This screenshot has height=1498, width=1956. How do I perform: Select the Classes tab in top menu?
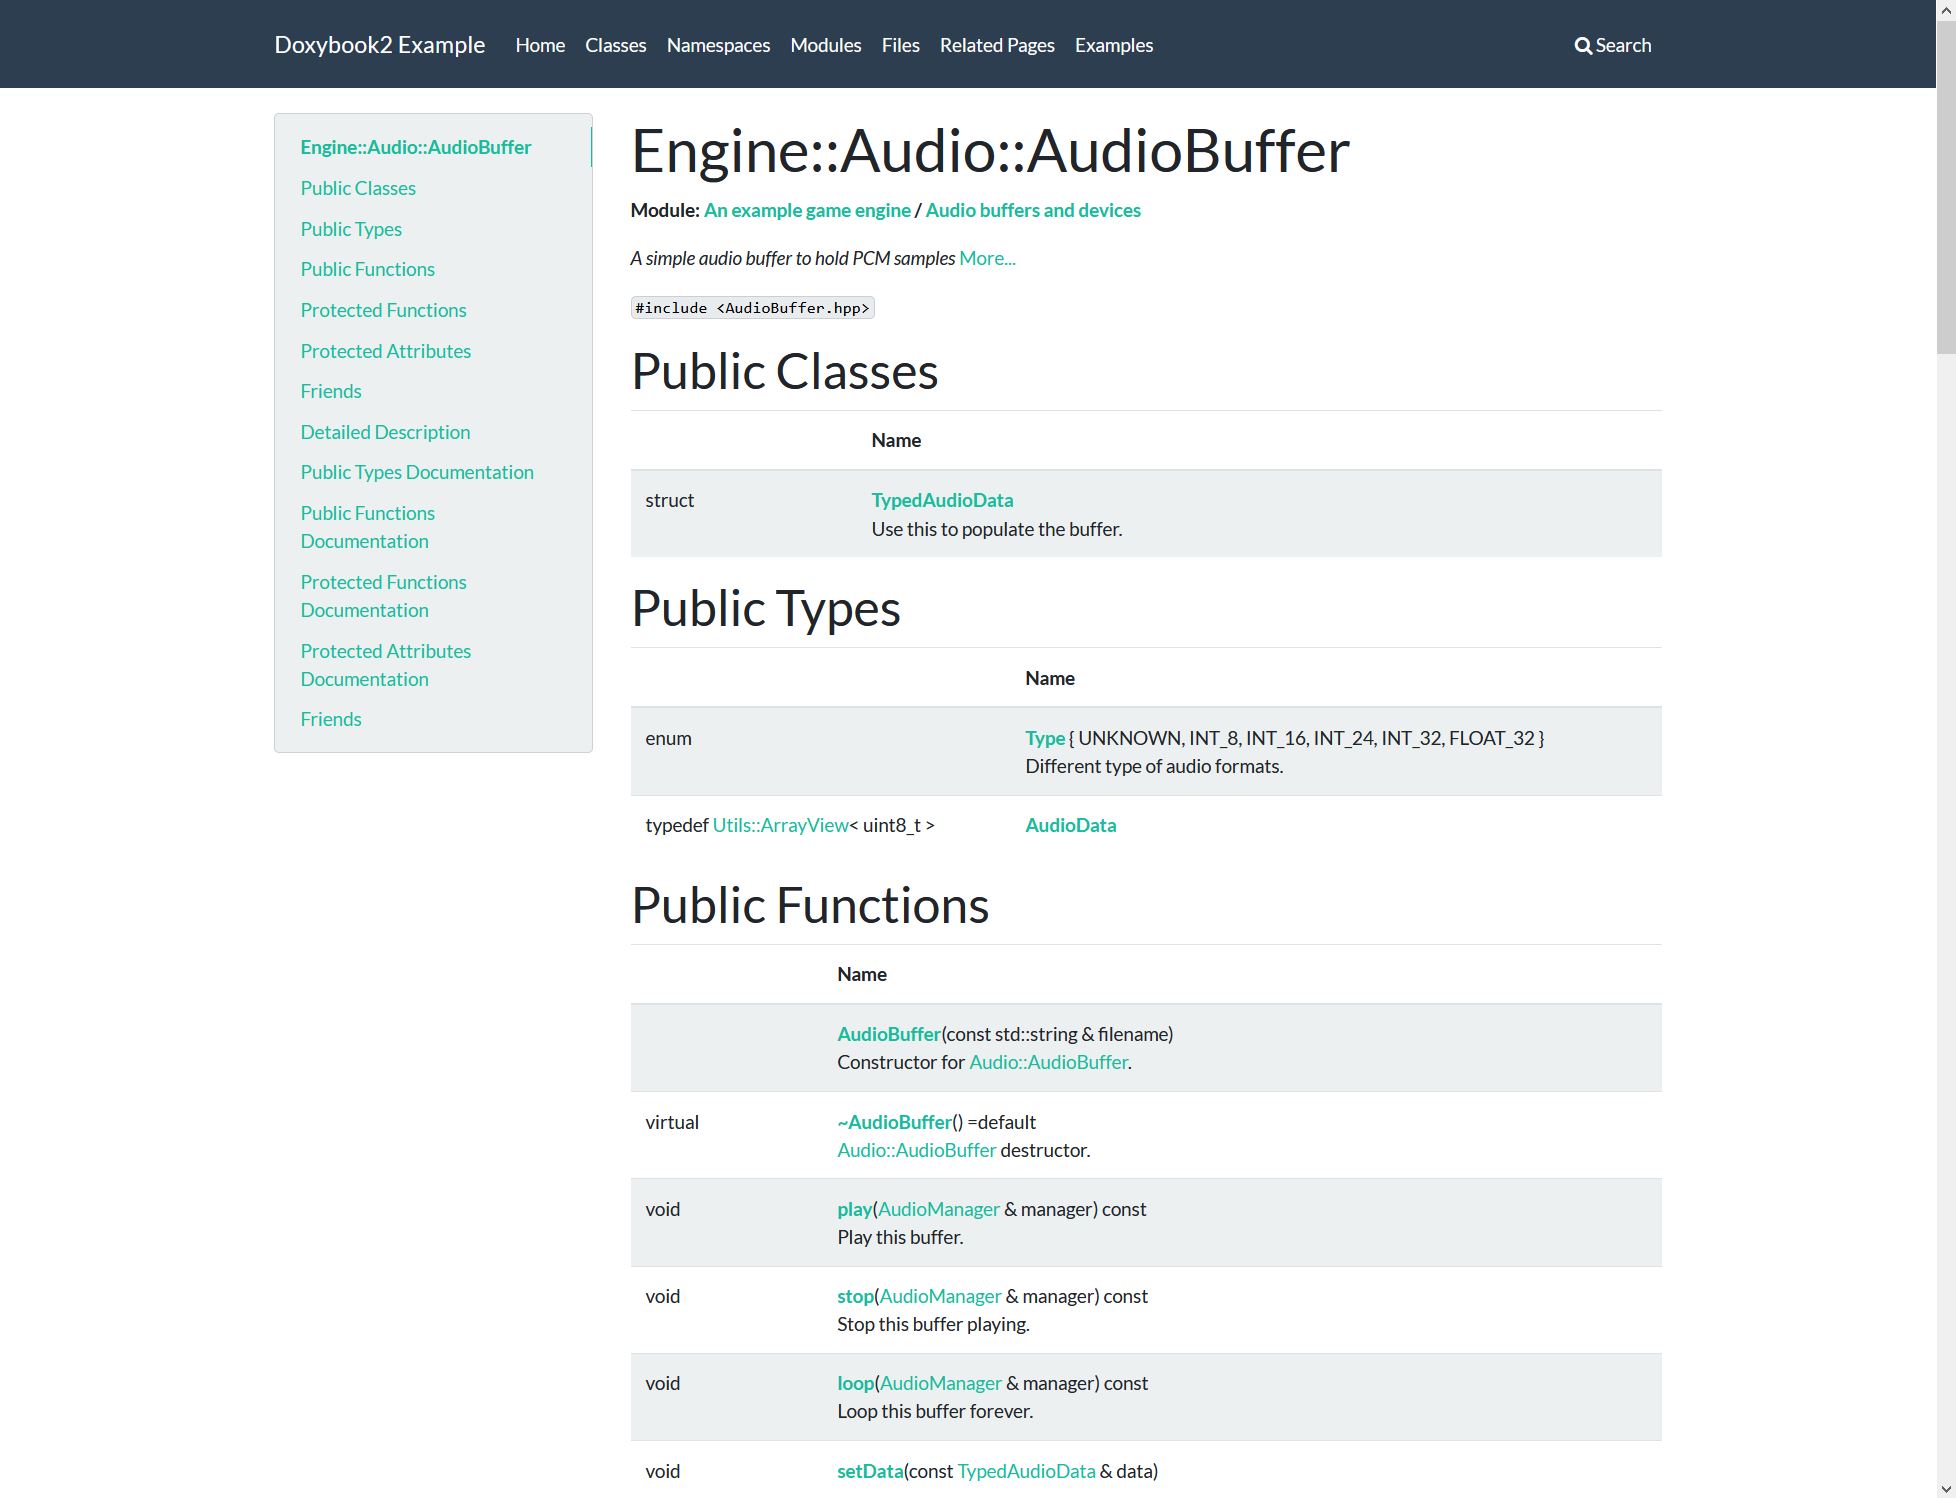pyautogui.click(x=614, y=44)
